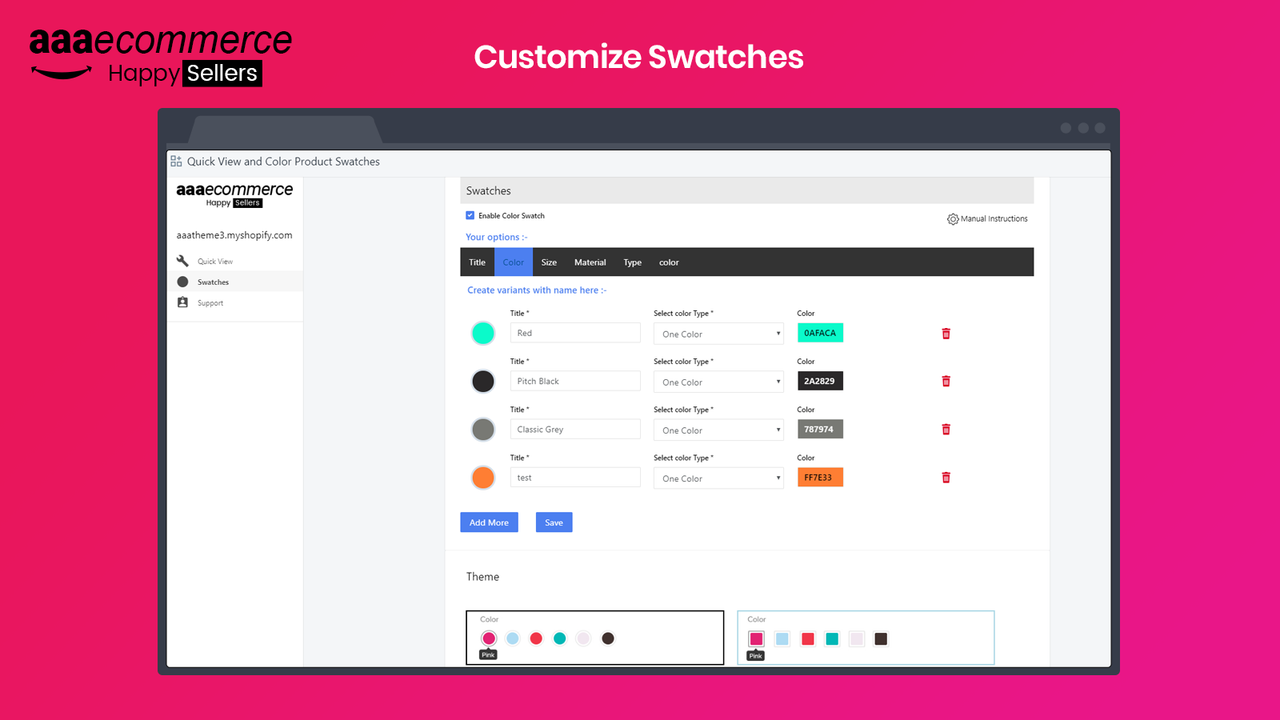The image size is (1280, 720).
Task: Click the Swatches section header bar
Action: [747, 190]
